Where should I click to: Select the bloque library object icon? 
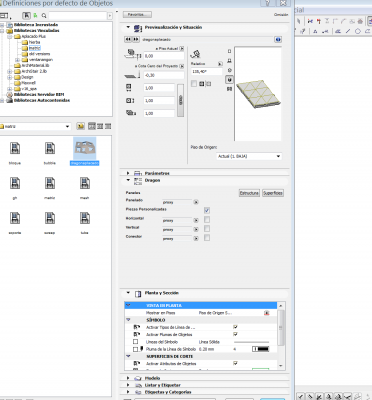[15, 149]
